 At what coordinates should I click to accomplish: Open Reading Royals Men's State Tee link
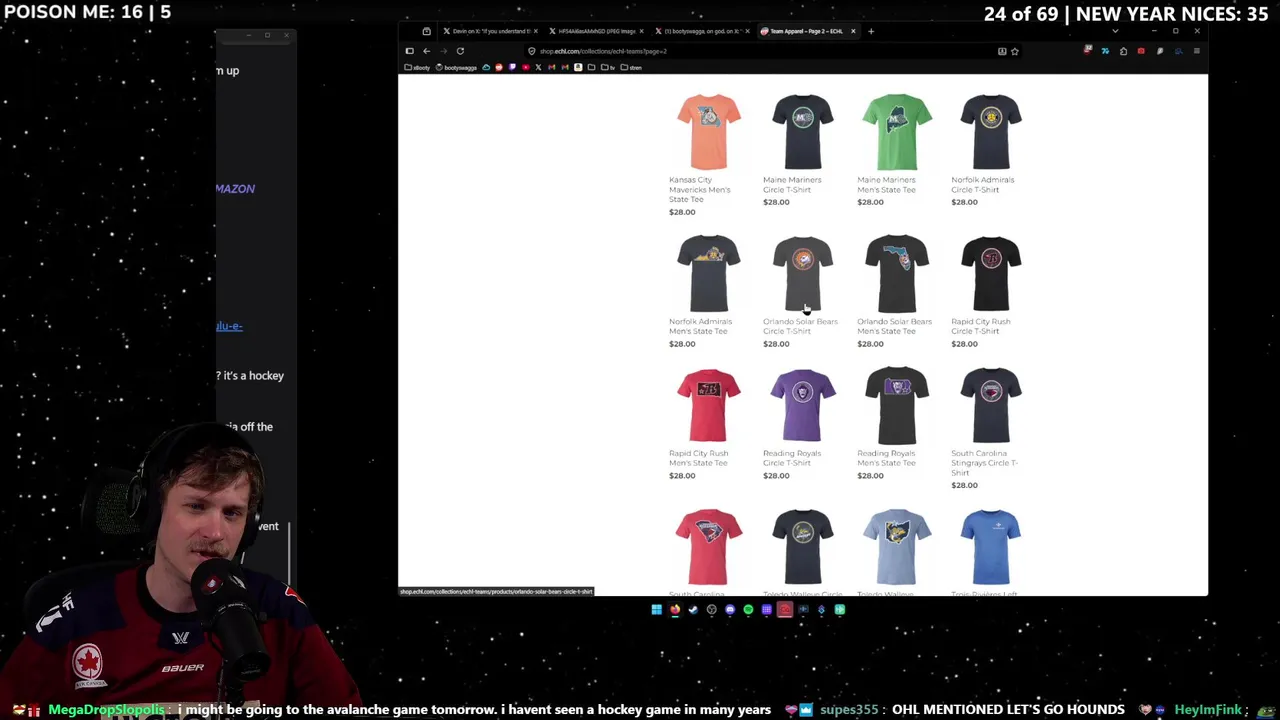click(886, 458)
